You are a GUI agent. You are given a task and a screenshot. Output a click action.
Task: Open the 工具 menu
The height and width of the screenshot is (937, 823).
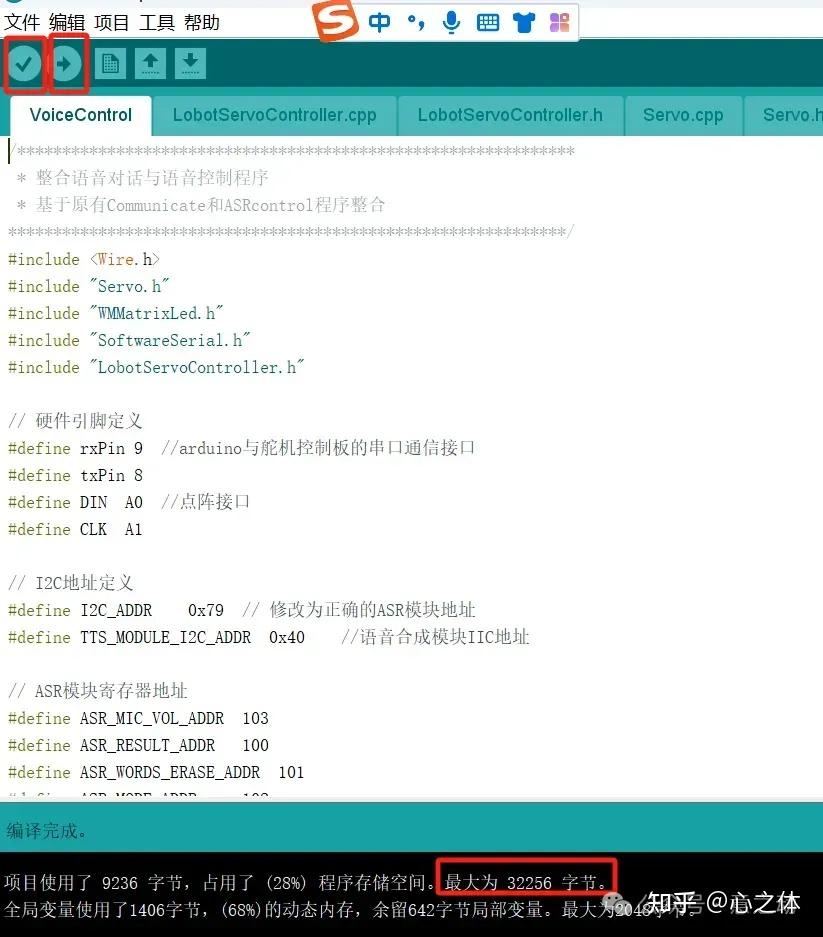point(156,22)
